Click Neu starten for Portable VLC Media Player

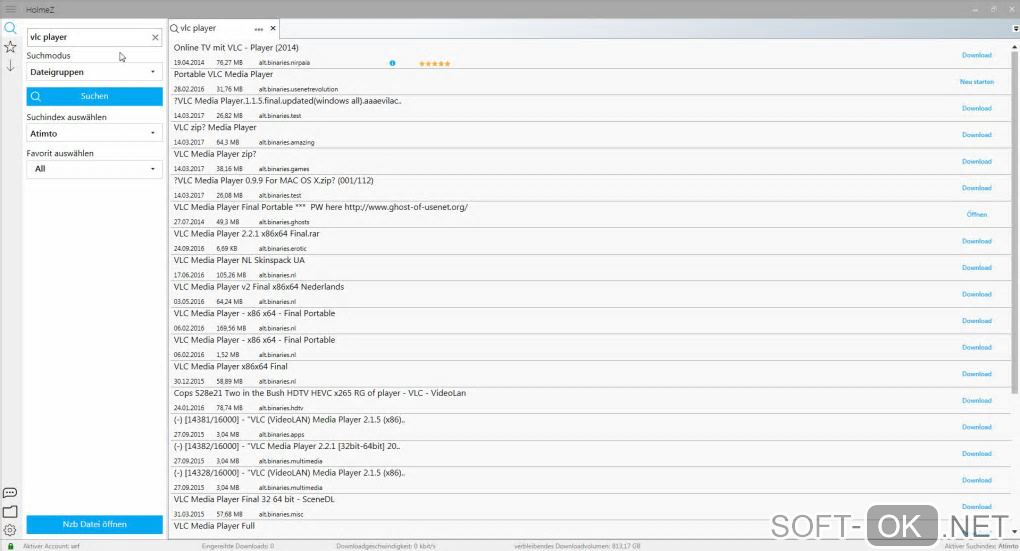[976, 82]
